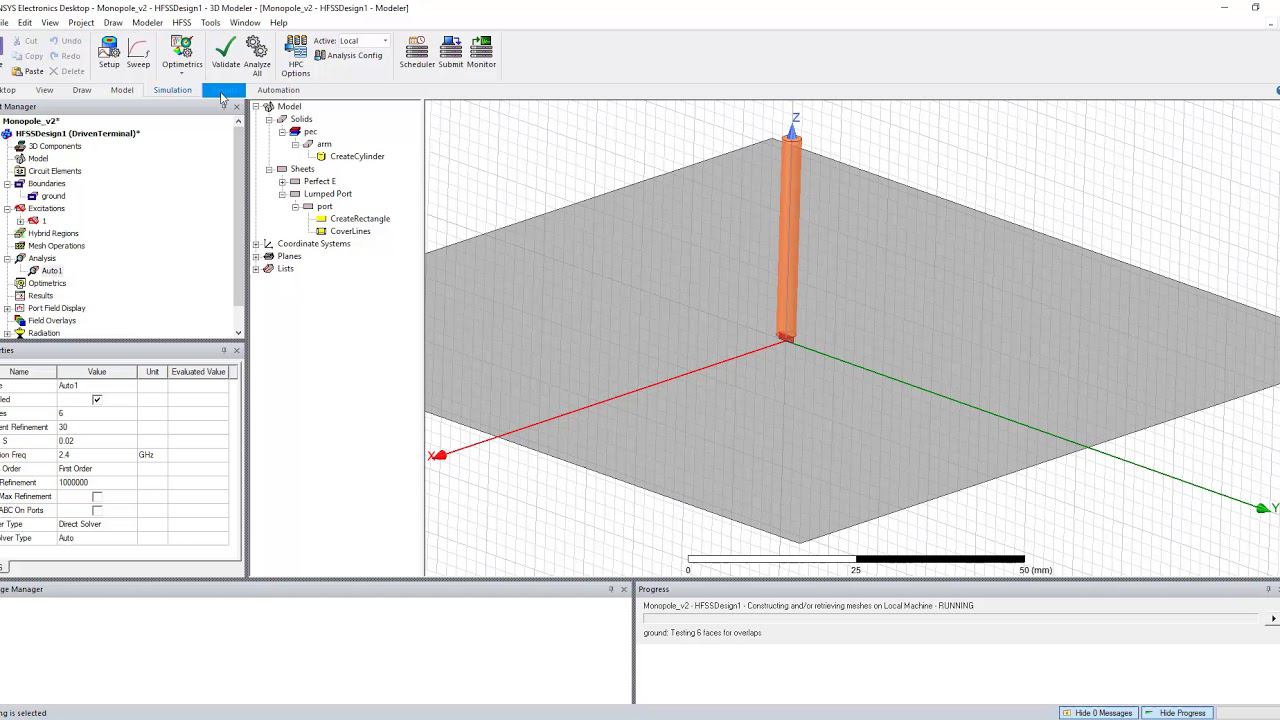Open the Optimetrics dropdown arrow
This screenshot has width=1280, height=720.
coord(182,73)
